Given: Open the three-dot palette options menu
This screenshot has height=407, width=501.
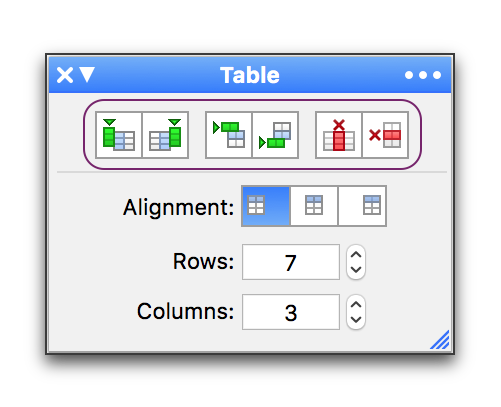Looking at the screenshot, I should [423, 75].
